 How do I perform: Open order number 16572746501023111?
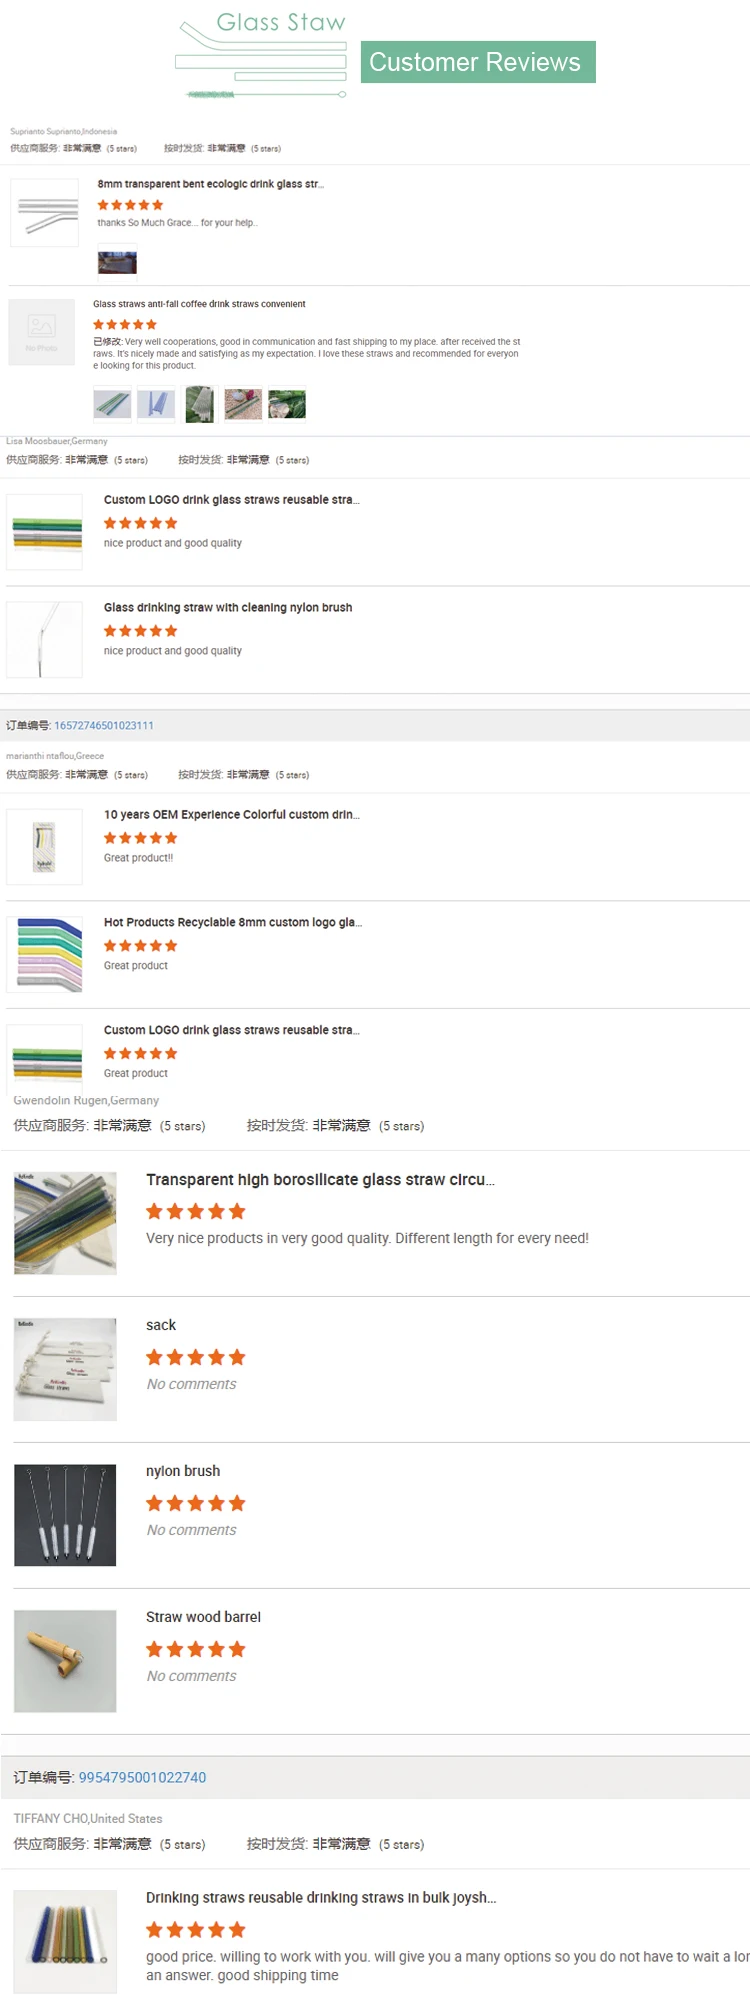point(104,726)
